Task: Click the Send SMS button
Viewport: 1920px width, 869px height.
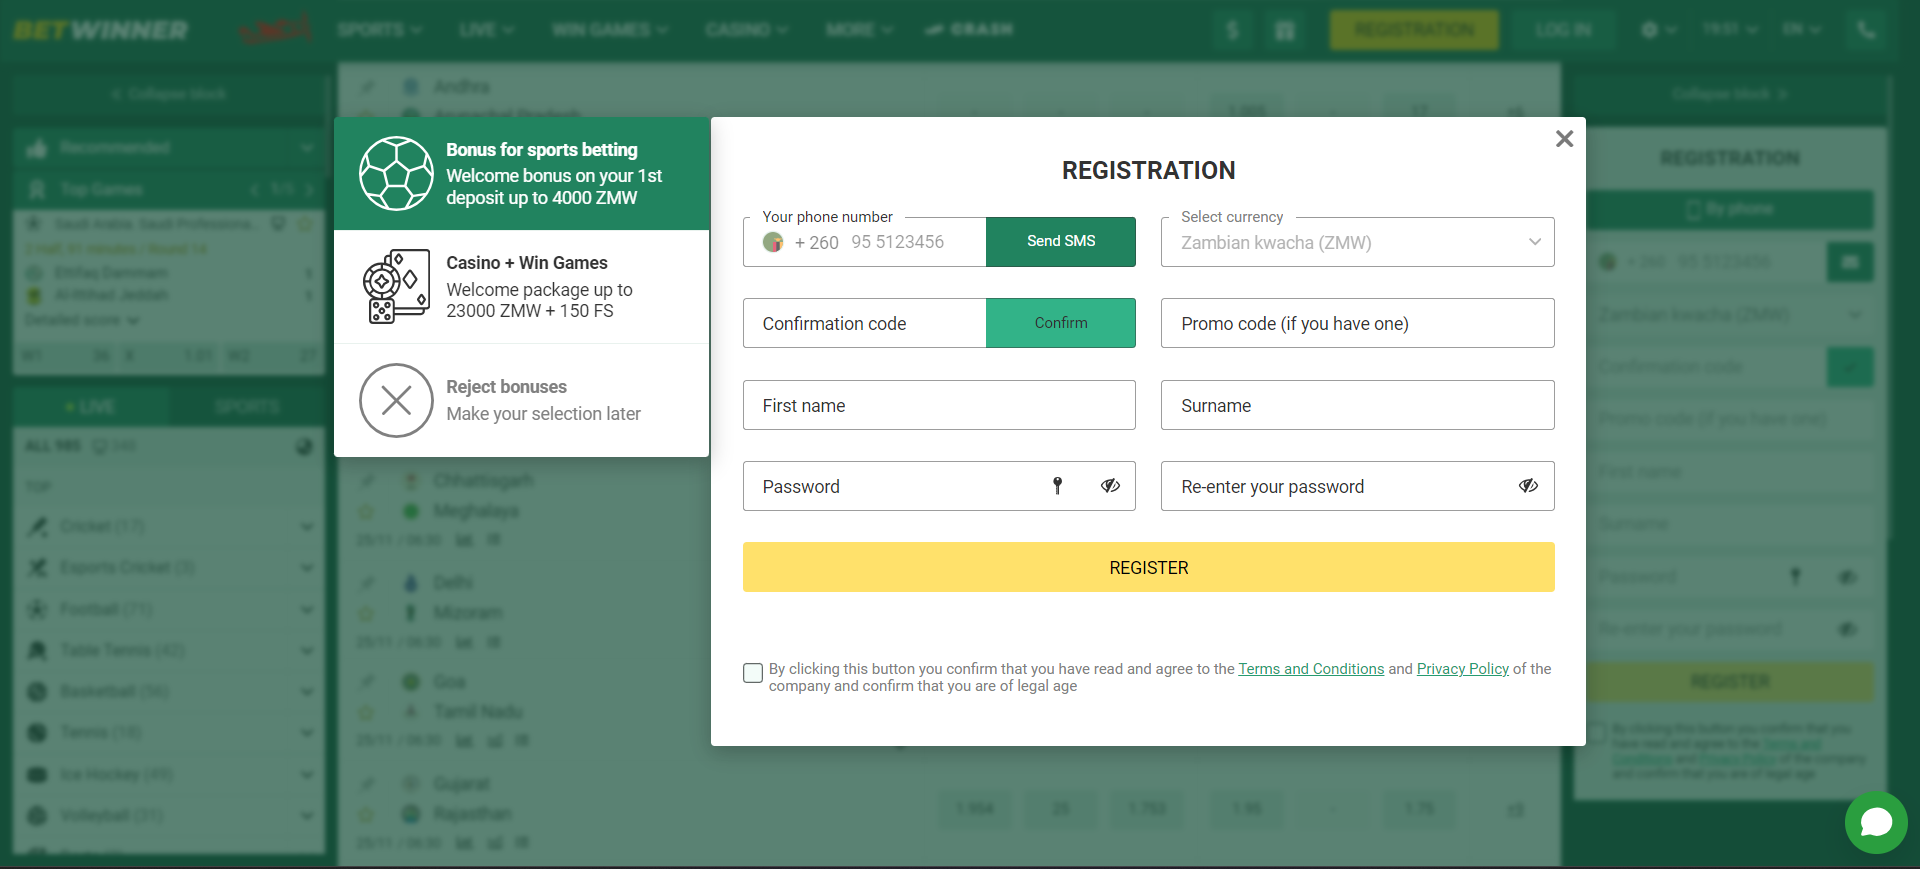Action: tap(1061, 242)
